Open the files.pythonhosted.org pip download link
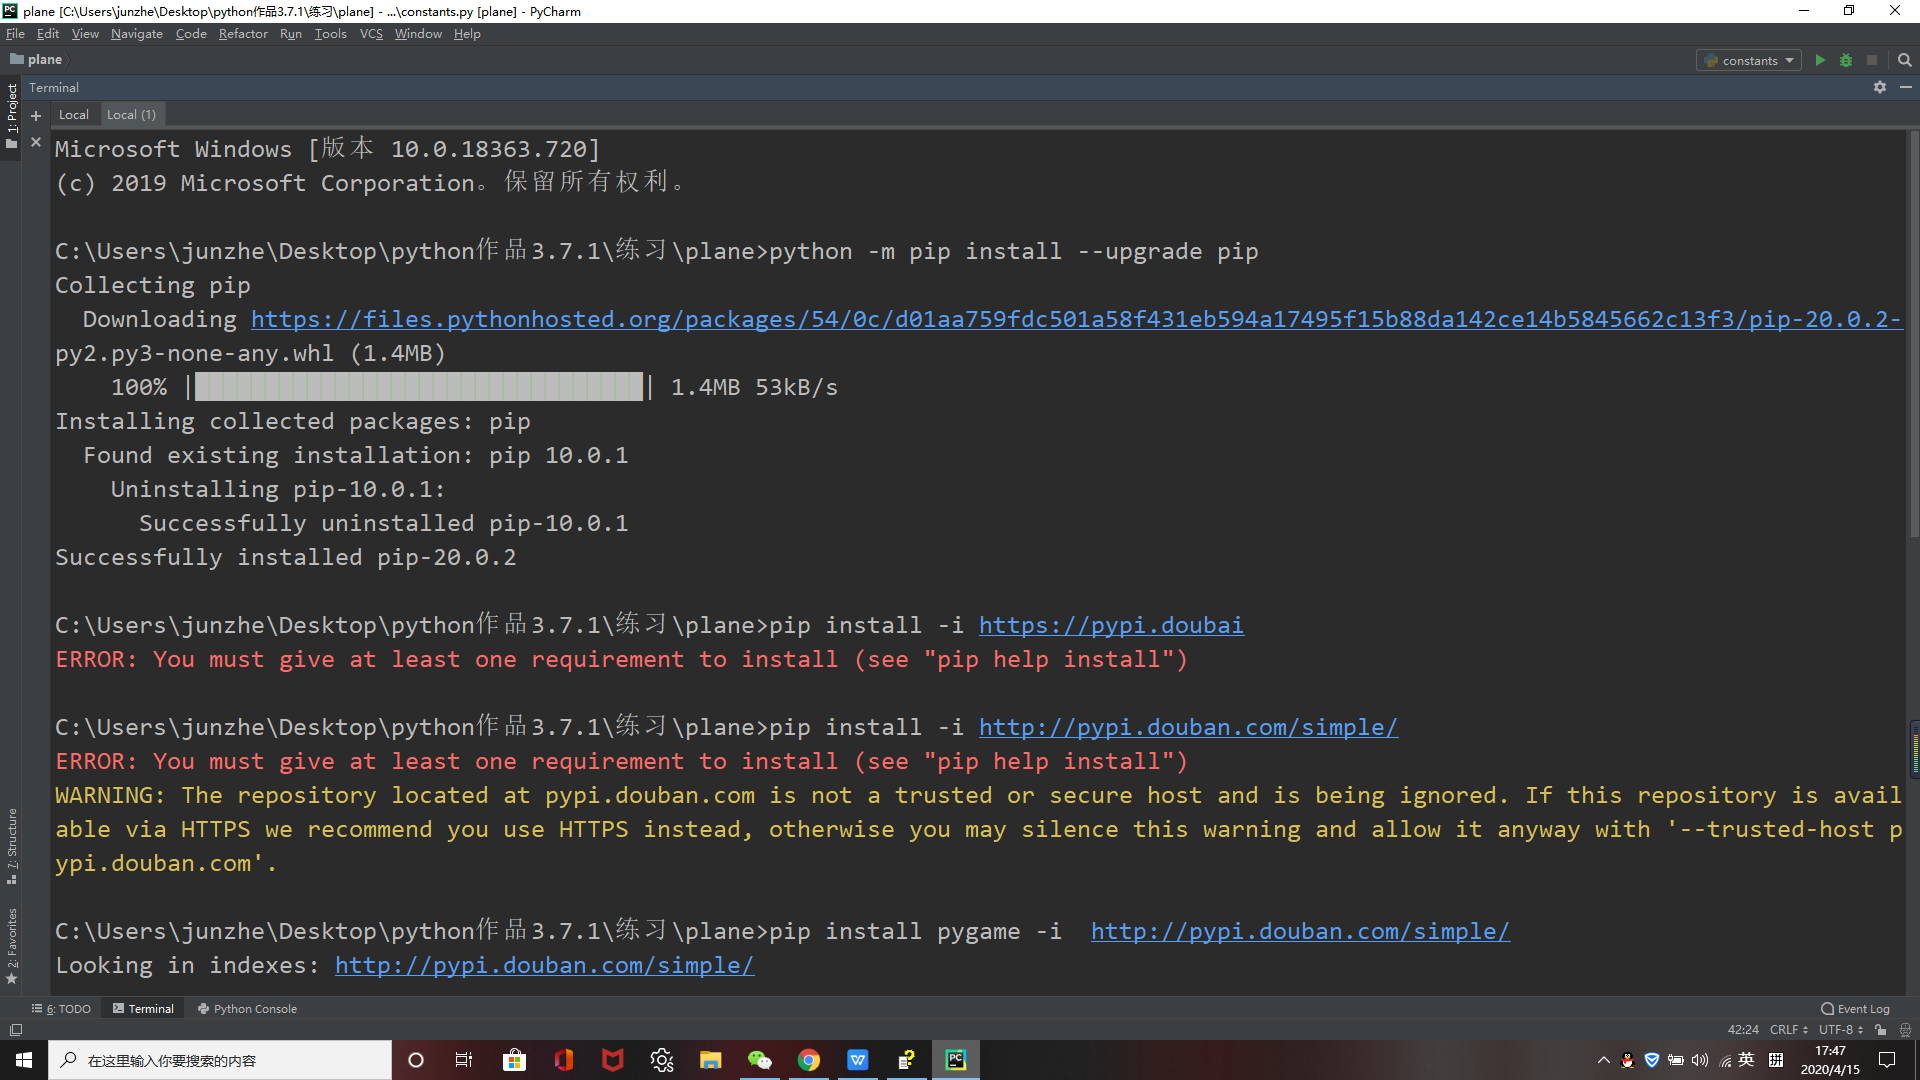 point(1076,320)
